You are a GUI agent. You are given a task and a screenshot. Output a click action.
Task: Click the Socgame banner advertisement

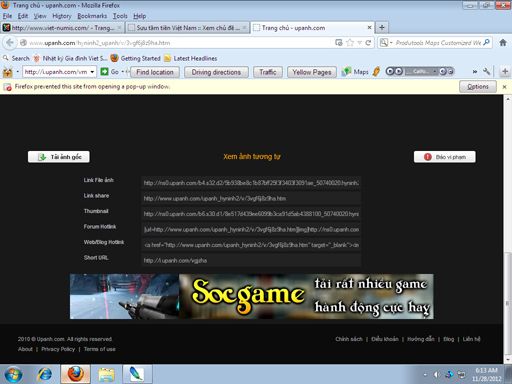[x=252, y=296]
